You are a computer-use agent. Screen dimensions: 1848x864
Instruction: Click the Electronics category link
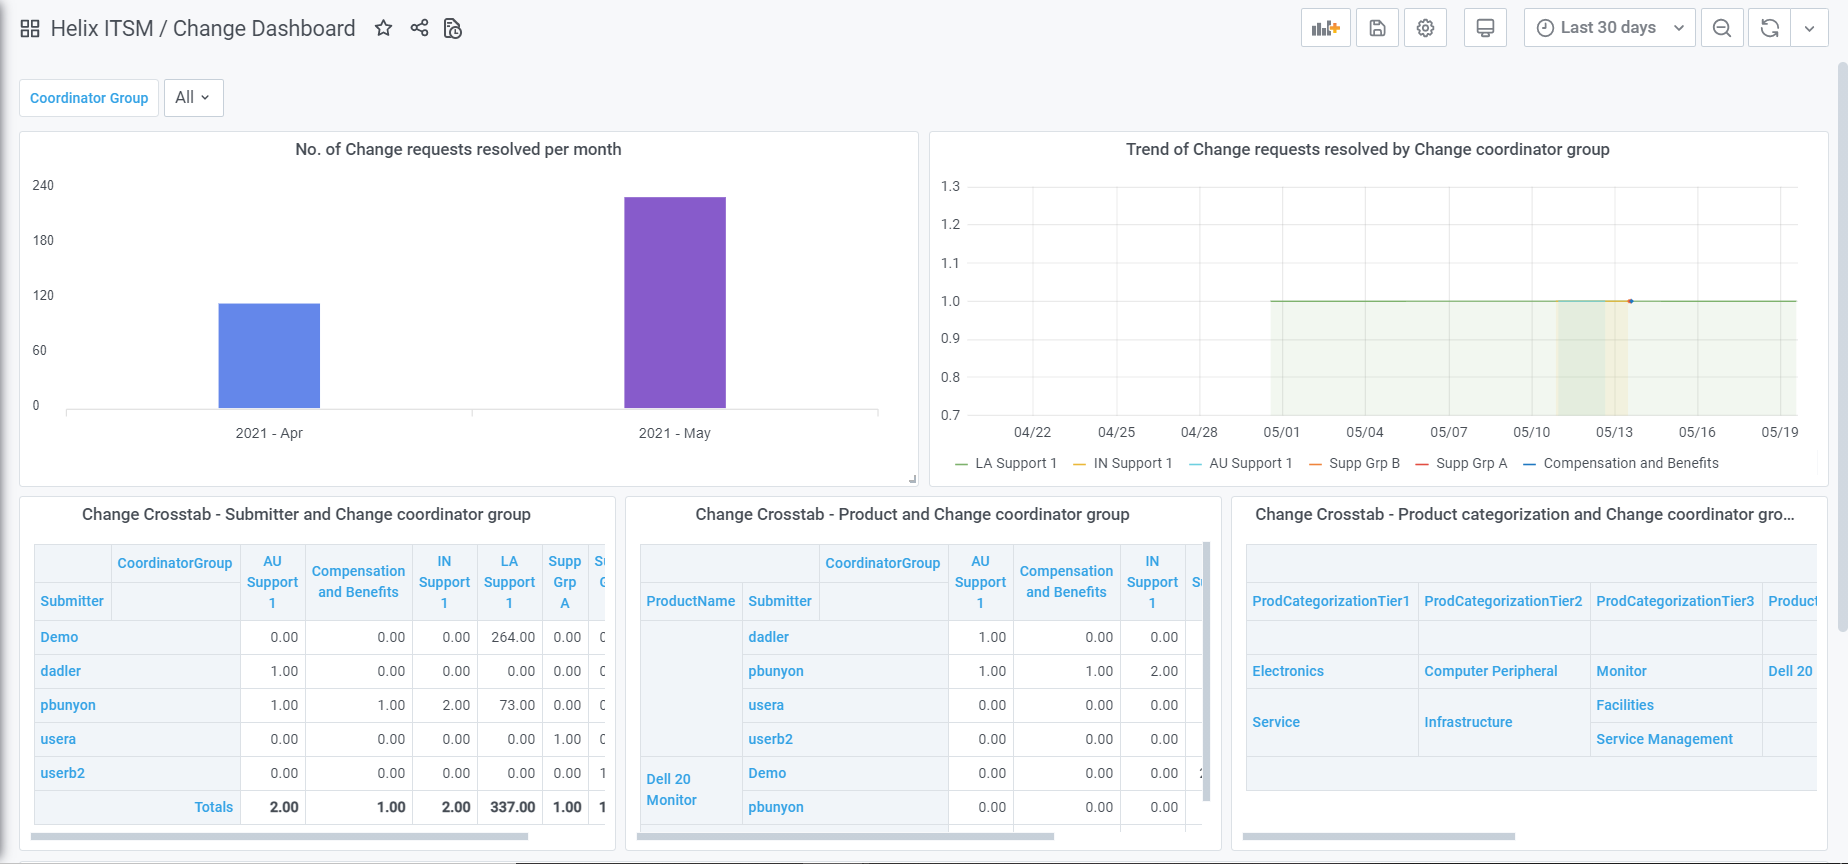(1287, 671)
